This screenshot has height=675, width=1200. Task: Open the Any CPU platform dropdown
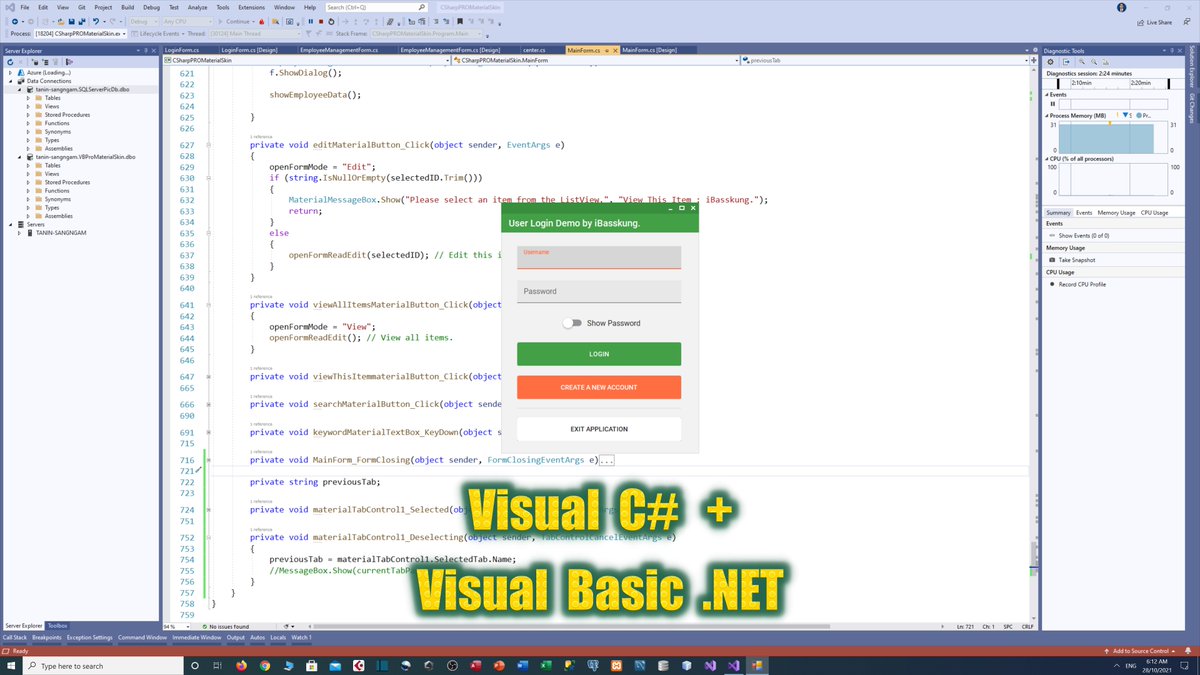pyautogui.click(x=187, y=21)
